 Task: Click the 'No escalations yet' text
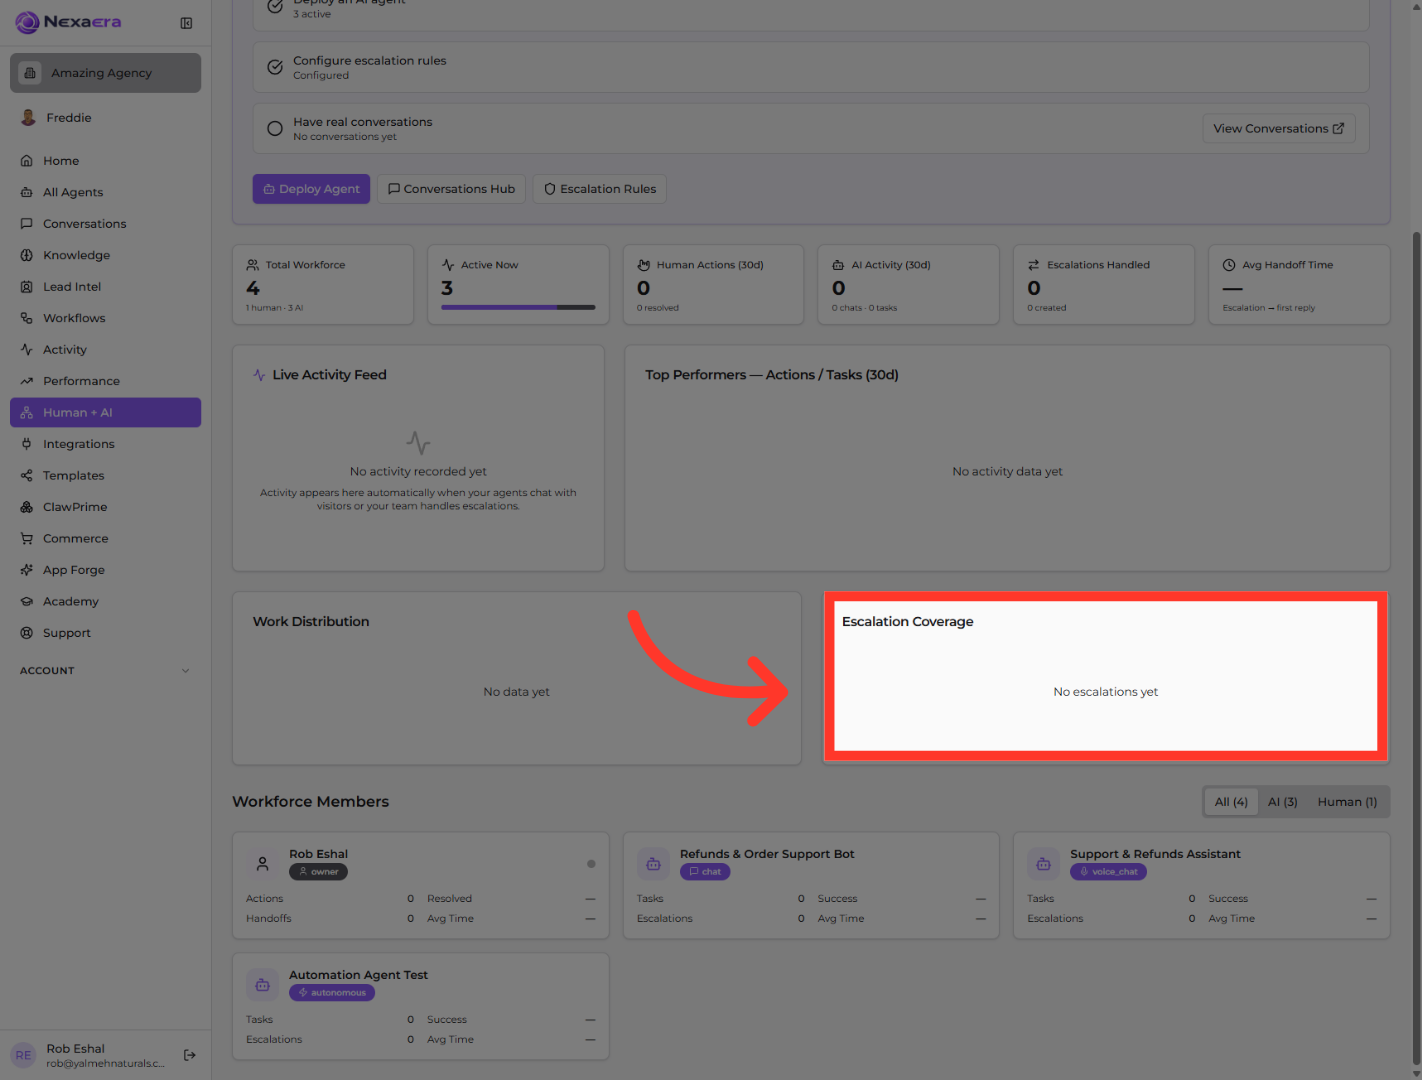coord(1106,692)
